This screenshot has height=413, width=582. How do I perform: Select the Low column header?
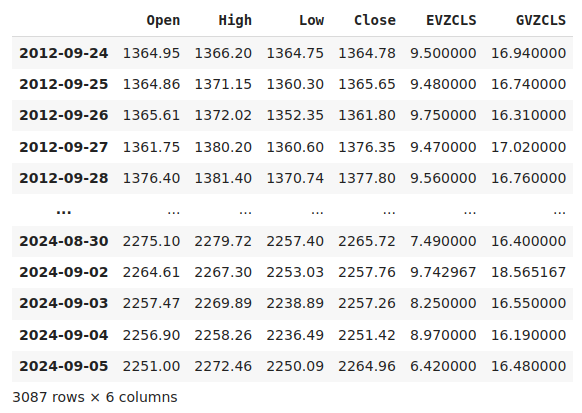(311, 20)
